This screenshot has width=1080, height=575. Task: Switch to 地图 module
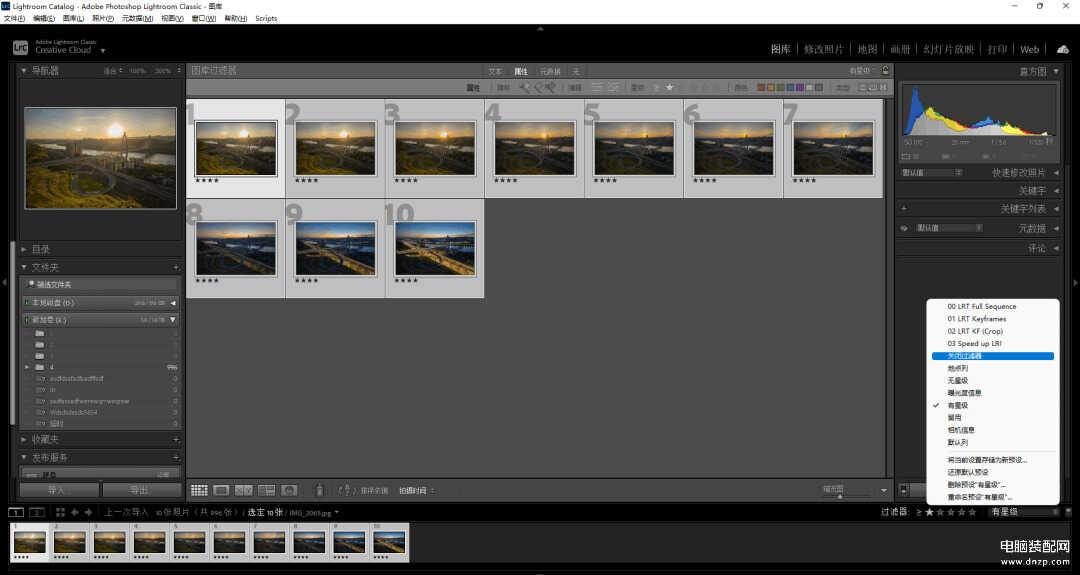(x=867, y=49)
